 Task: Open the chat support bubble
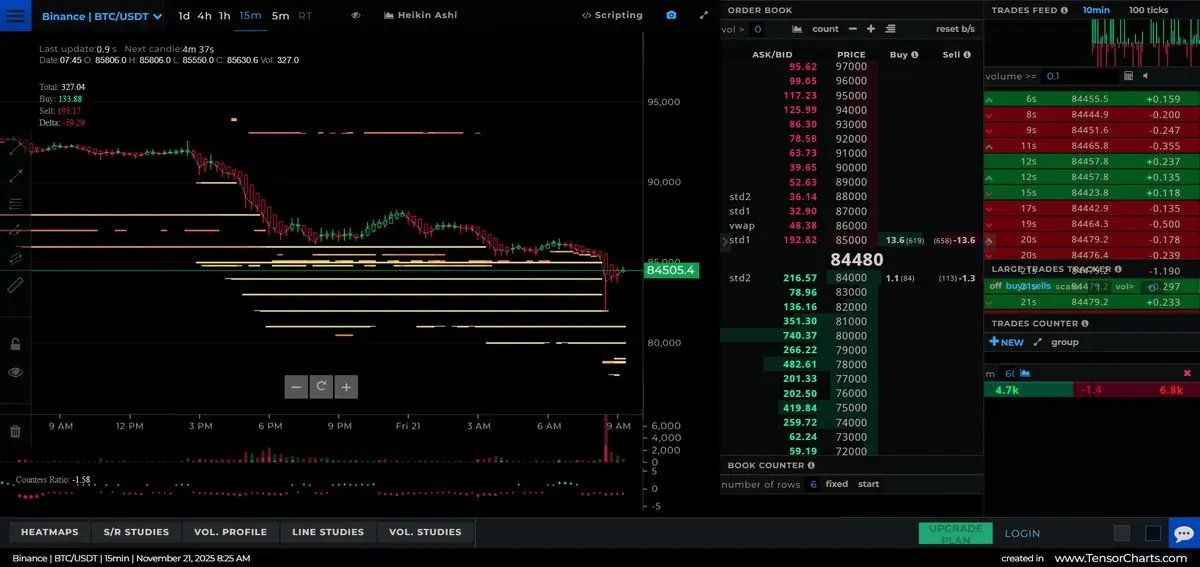point(1184,533)
